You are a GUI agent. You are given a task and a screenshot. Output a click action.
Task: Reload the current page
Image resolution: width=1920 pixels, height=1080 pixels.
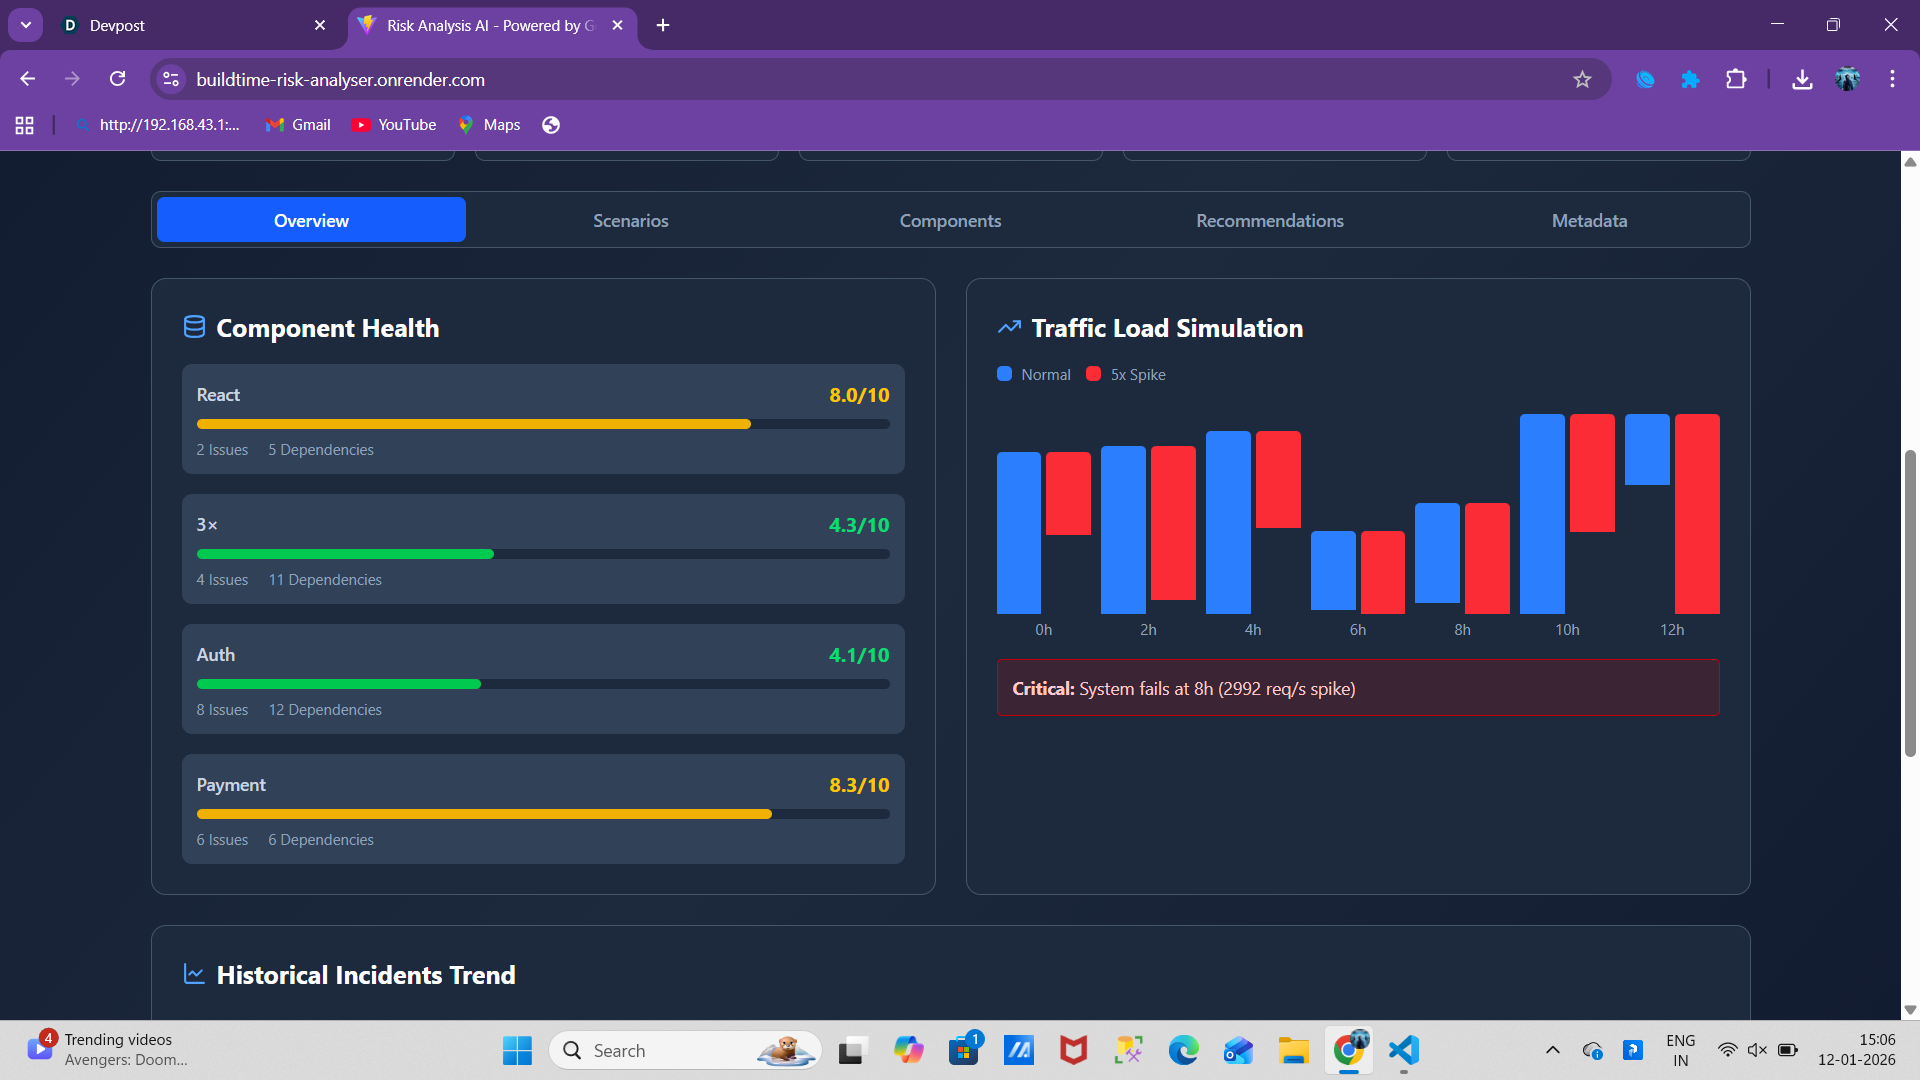pyautogui.click(x=118, y=79)
